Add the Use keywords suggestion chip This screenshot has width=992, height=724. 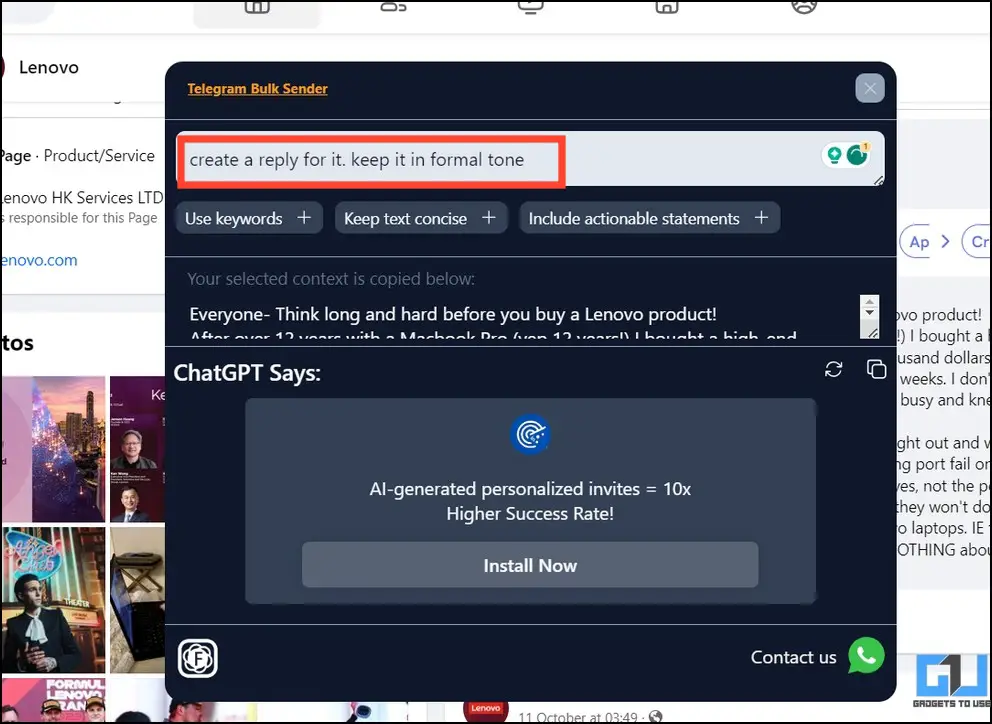(249, 218)
